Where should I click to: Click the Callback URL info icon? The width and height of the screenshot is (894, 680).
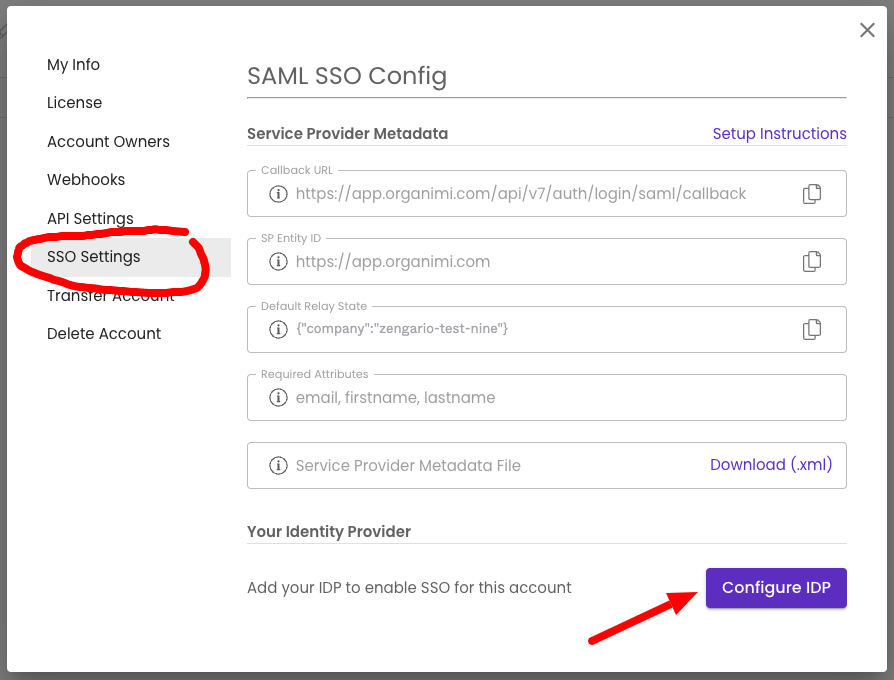[x=278, y=194]
